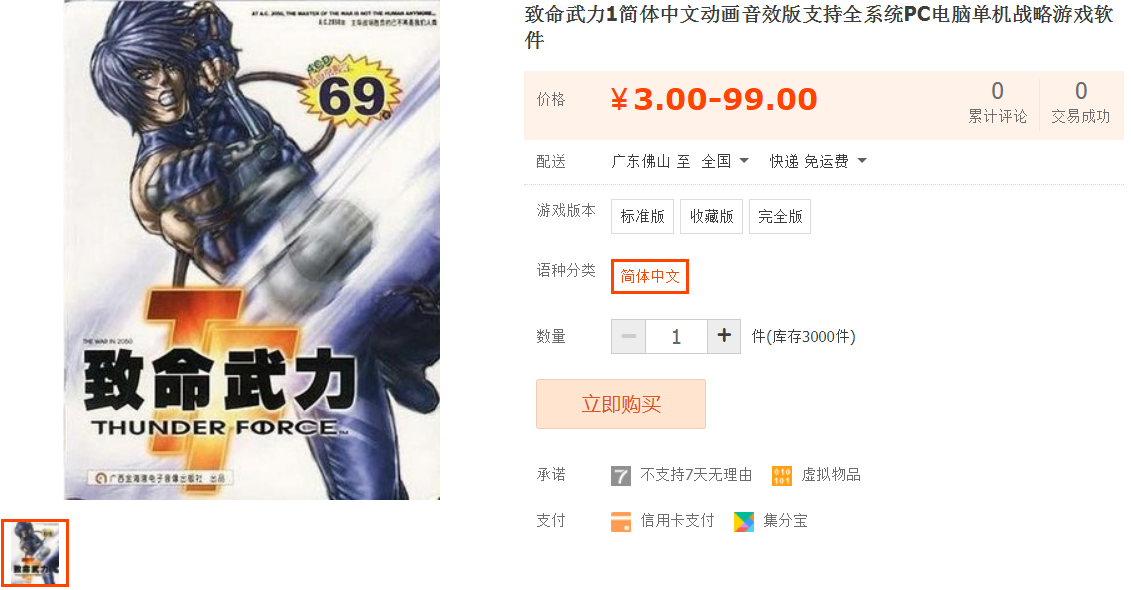Select the 收藏版 game version option

711,216
